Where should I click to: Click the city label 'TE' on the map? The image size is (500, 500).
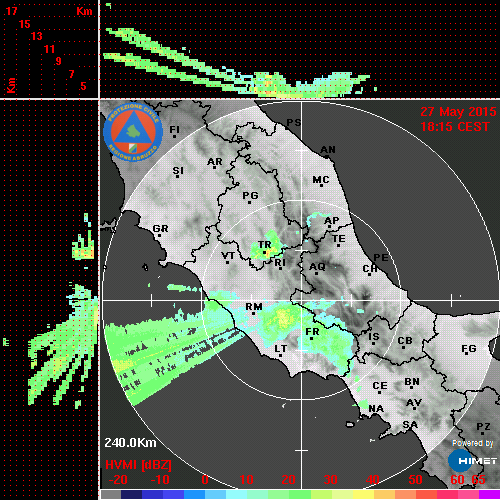[x=339, y=239]
